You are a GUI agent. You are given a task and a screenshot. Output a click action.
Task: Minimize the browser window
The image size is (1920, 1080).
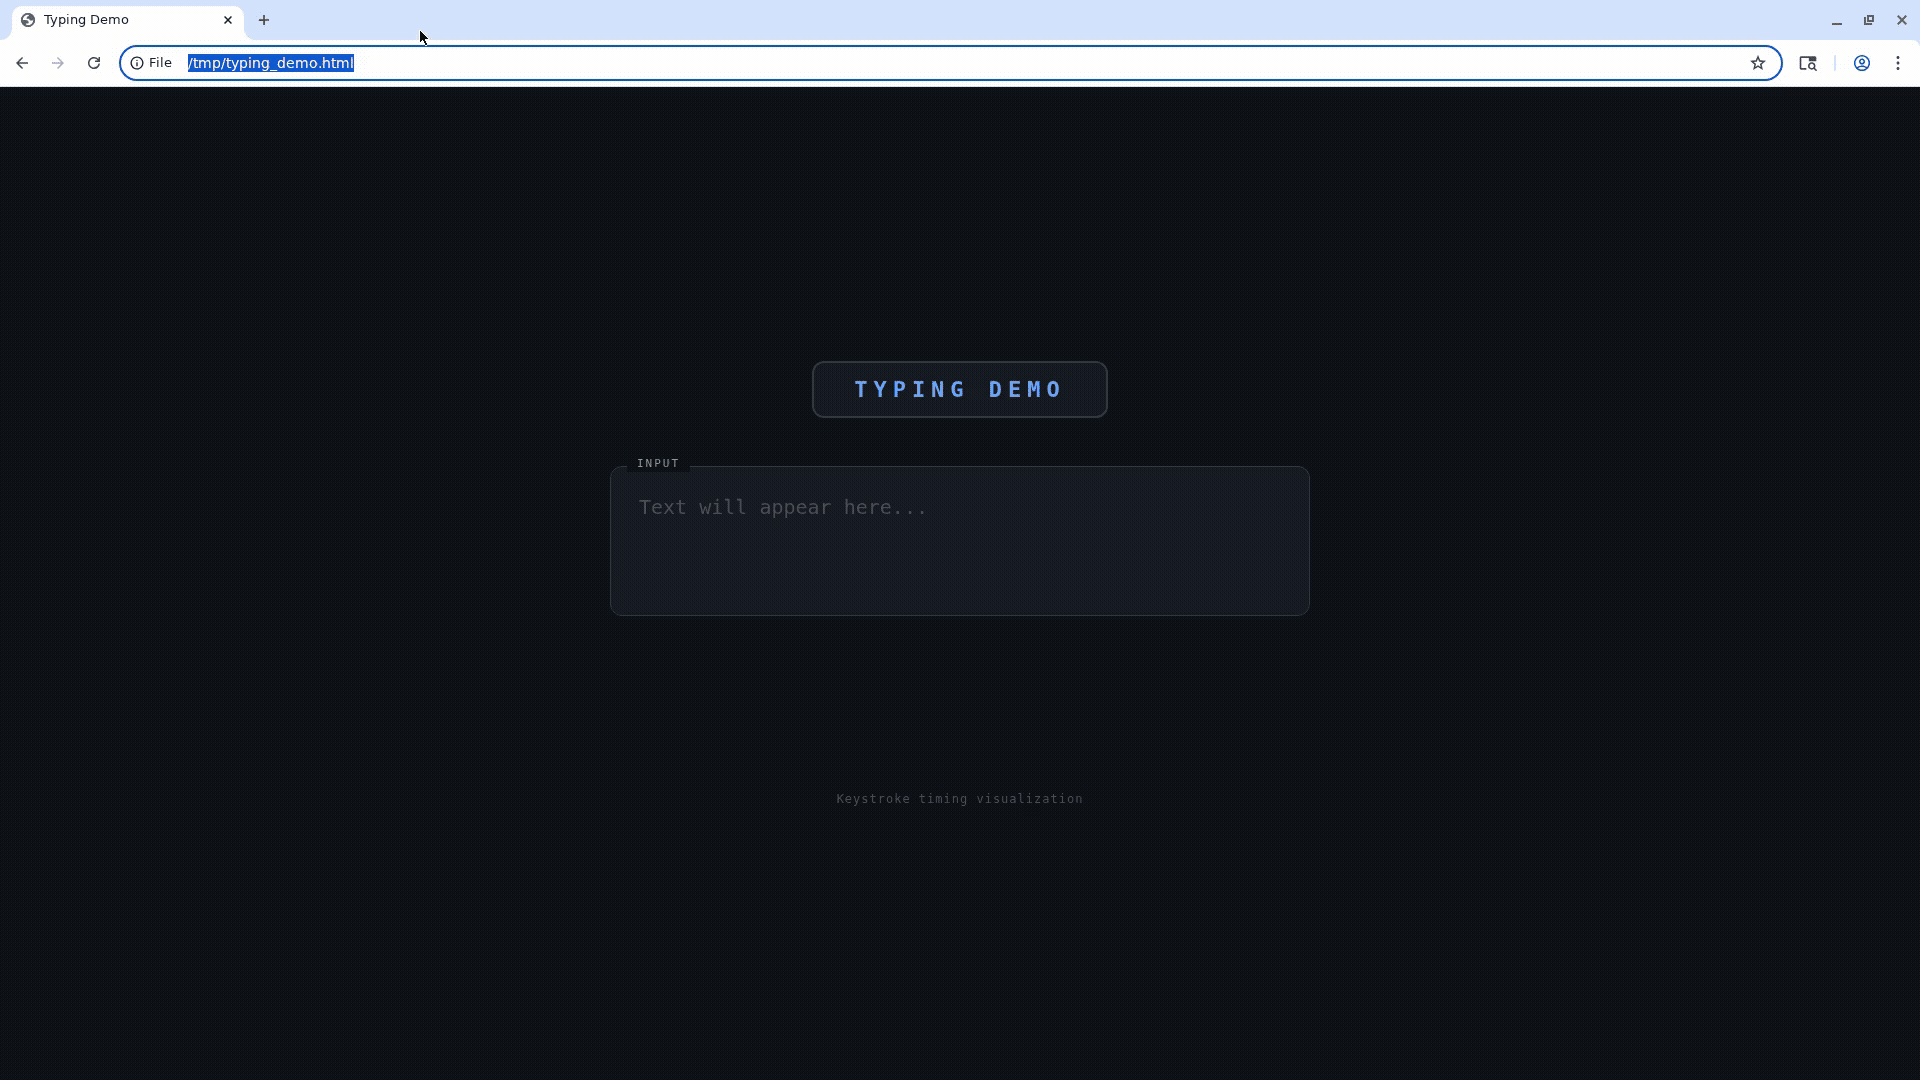[1837, 20]
